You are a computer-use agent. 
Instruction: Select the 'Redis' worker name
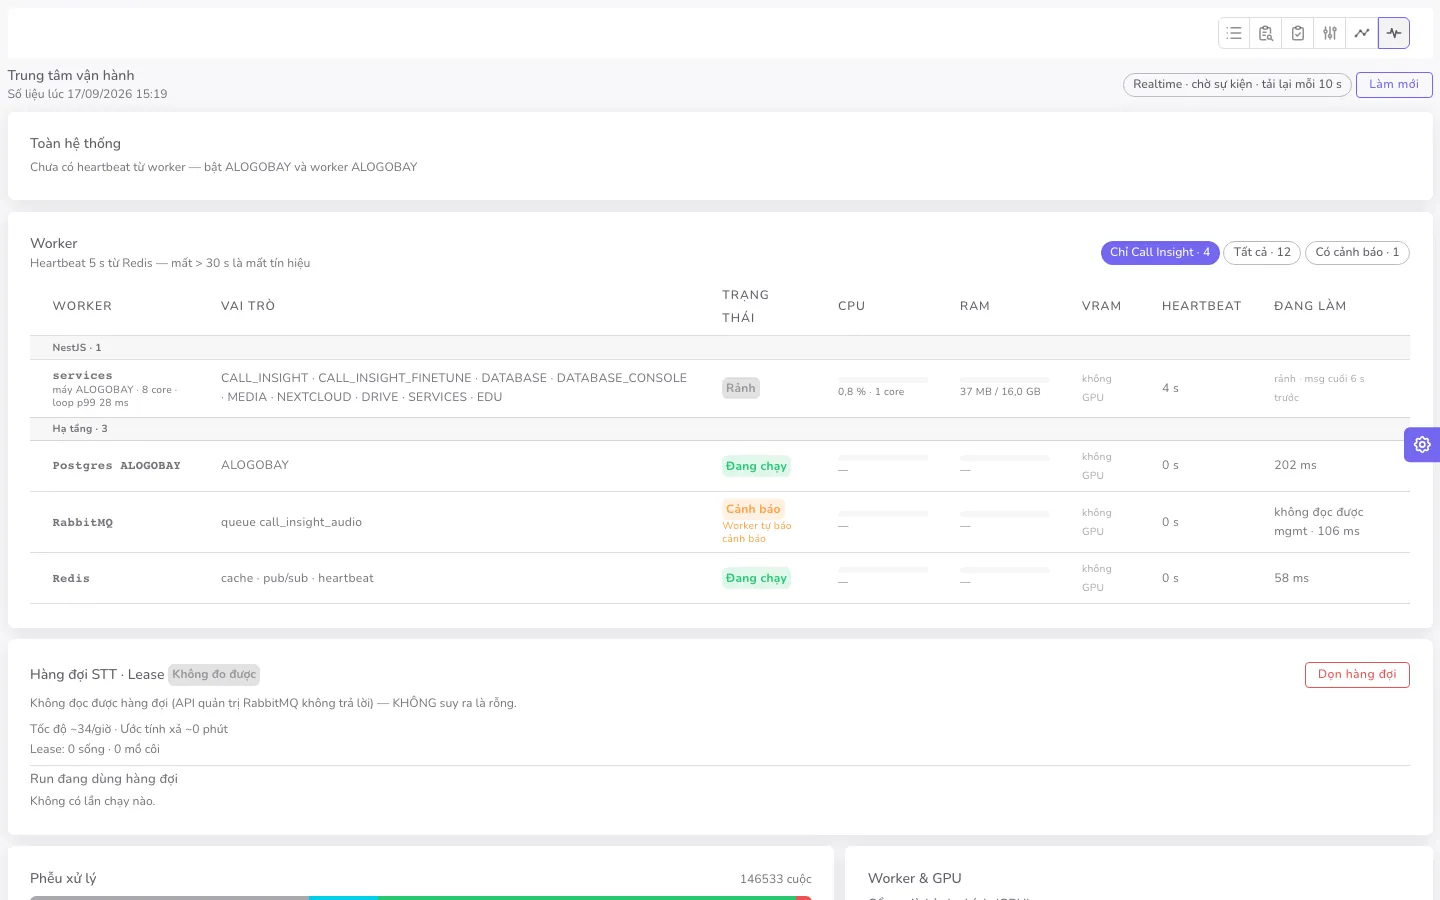pos(71,578)
